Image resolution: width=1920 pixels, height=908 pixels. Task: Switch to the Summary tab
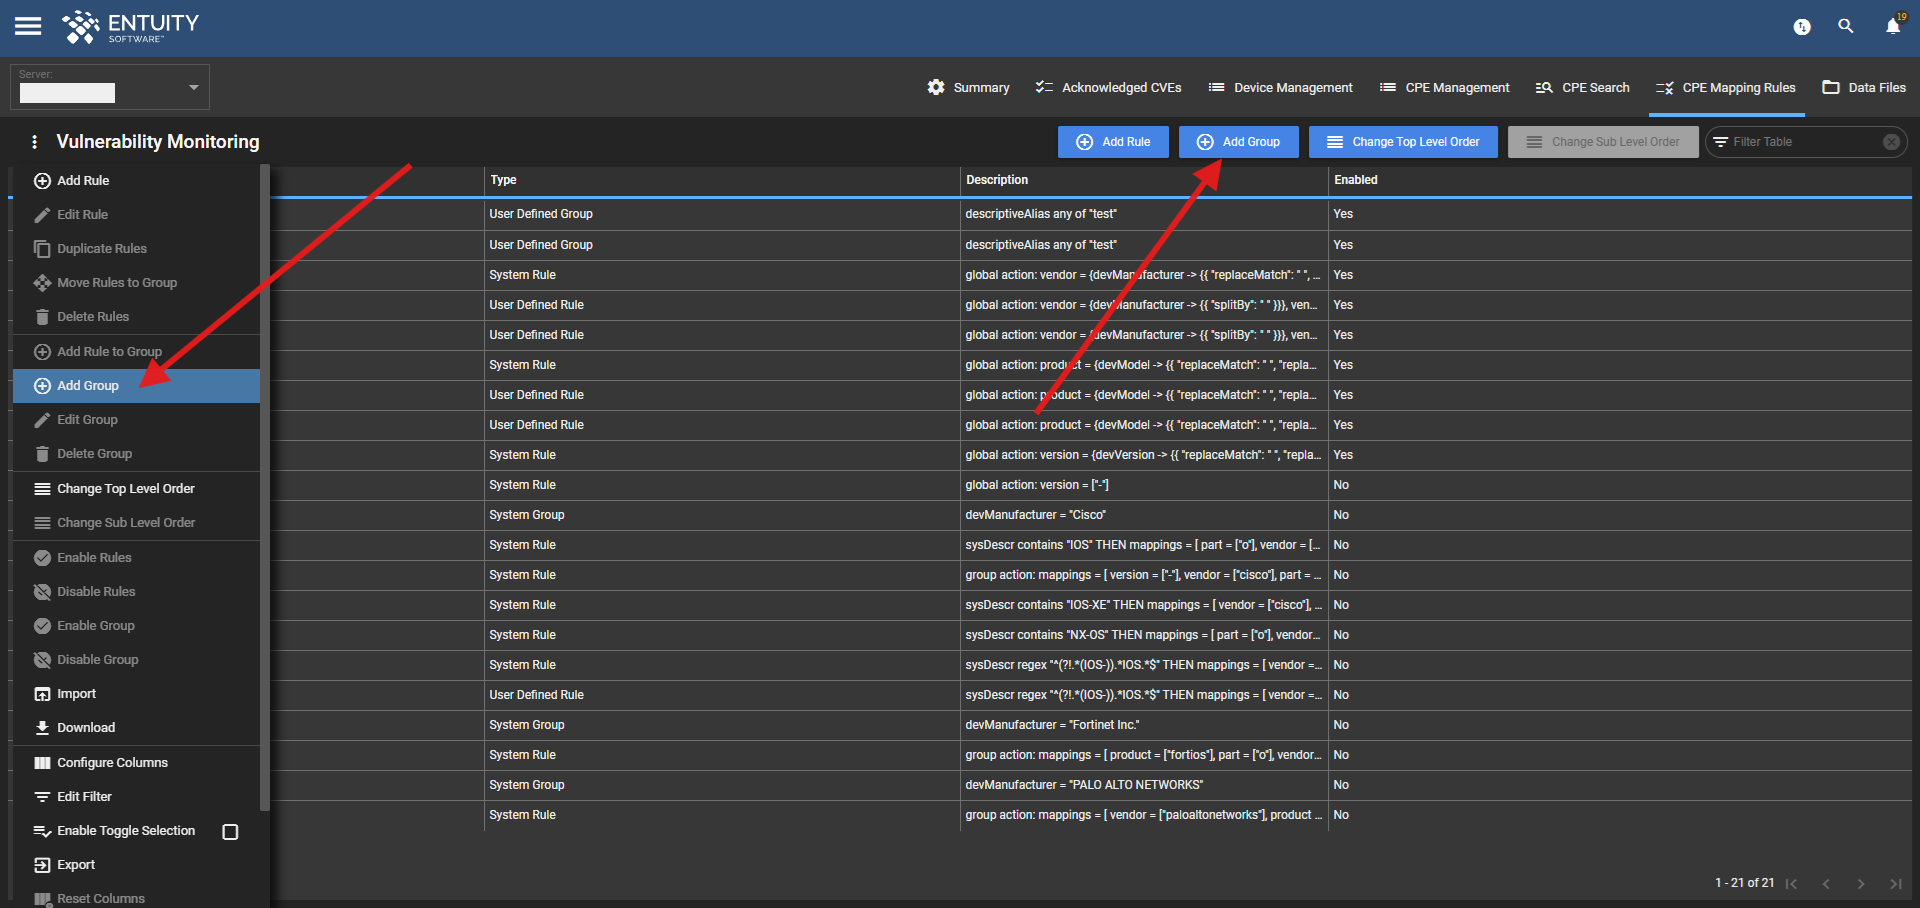[x=969, y=87]
